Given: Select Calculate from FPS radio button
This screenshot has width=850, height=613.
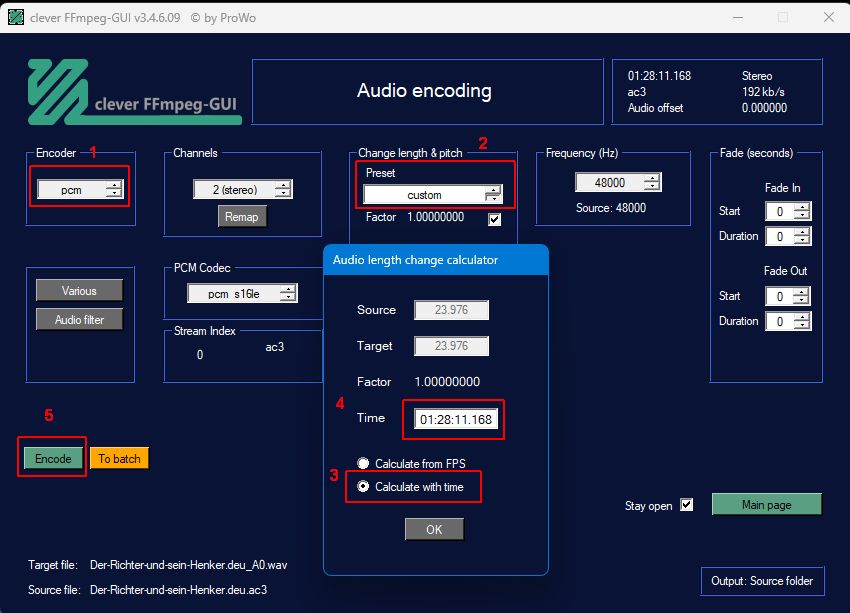Looking at the screenshot, I should pos(363,463).
